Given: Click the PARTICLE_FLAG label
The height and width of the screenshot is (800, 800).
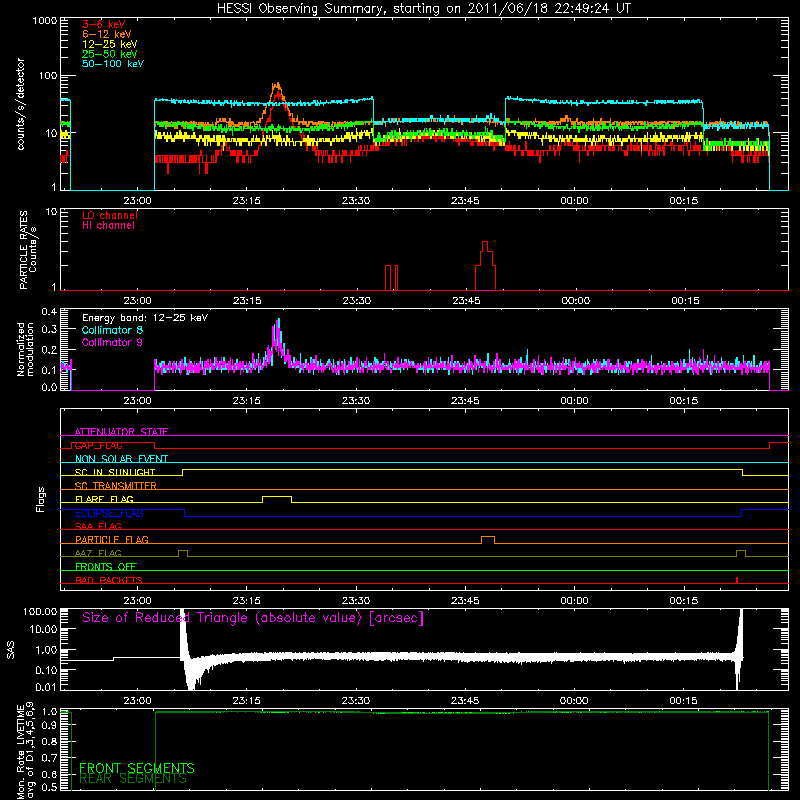Looking at the screenshot, I should 112,540.
